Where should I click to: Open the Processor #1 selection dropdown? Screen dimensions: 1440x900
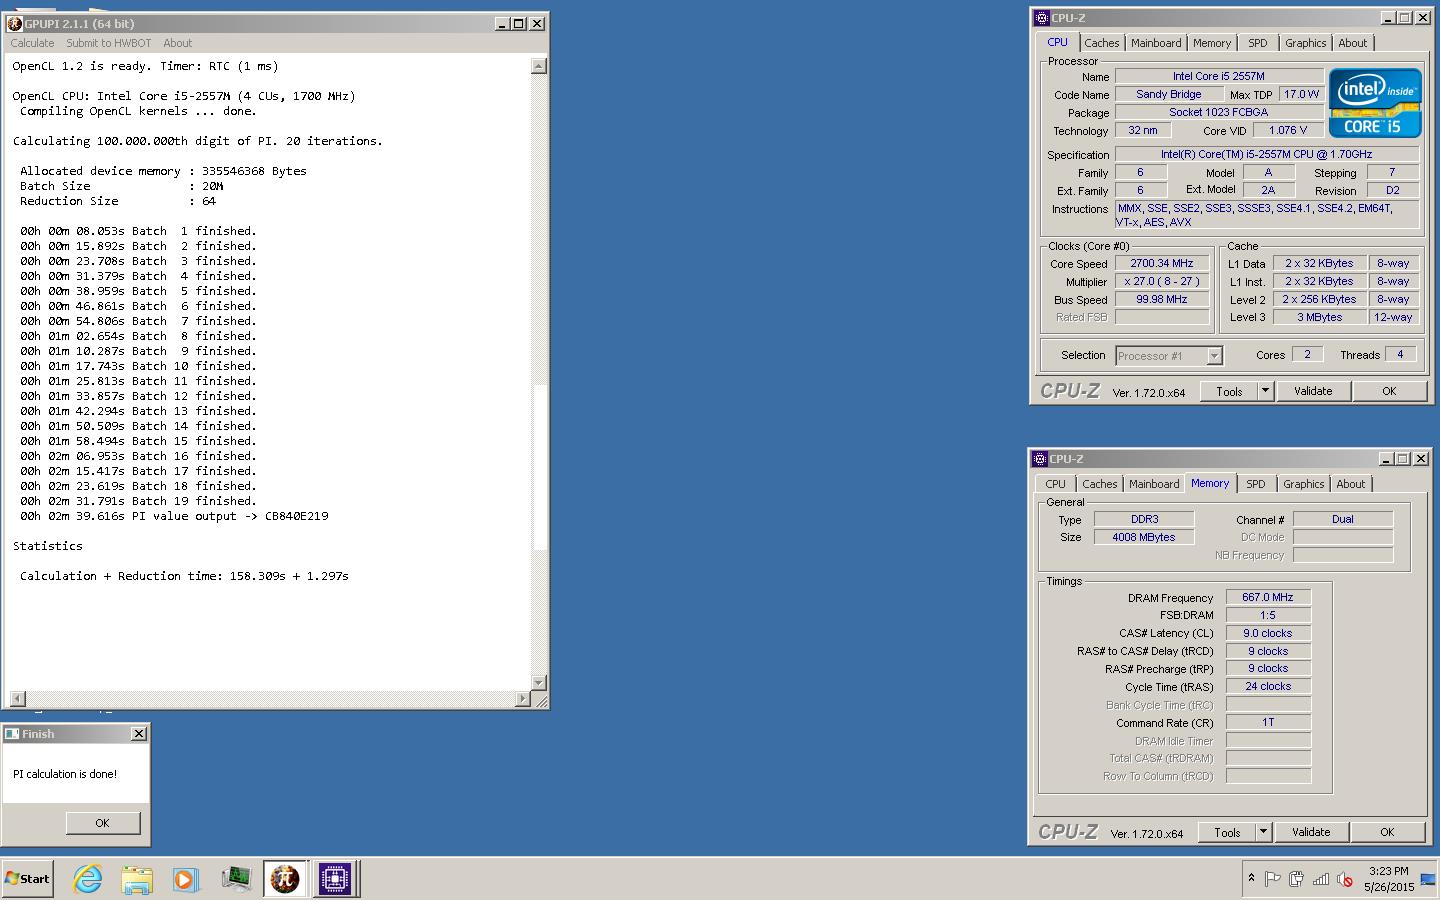point(1168,356)
